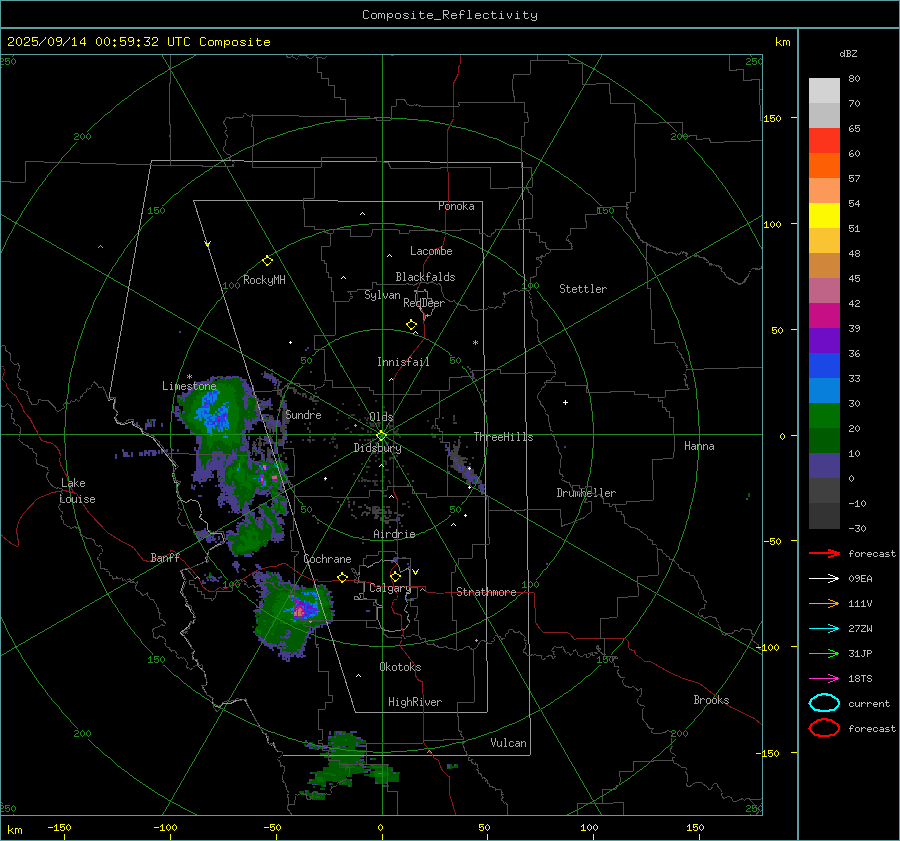Click the red forecast arrow in legend
Image resolution: width=900 pixels, height=841 pixels.
tap(824, 553)
